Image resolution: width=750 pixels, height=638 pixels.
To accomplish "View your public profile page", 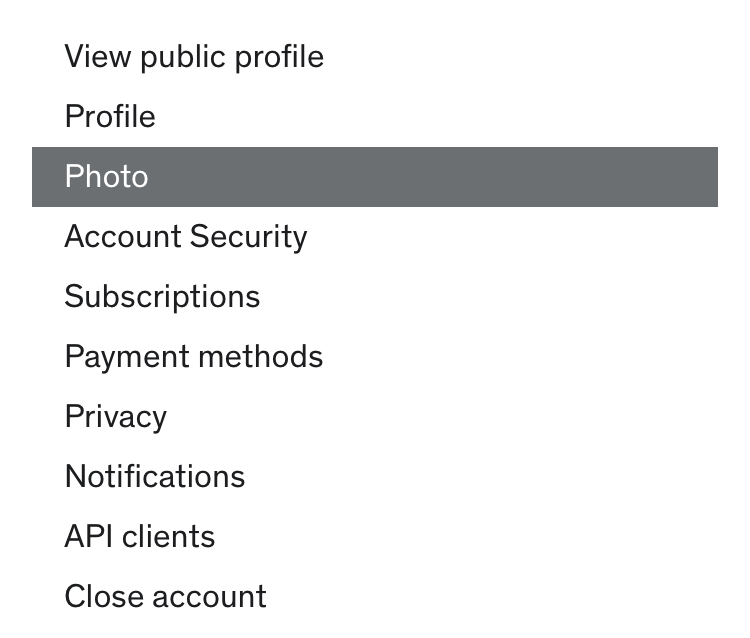I will [x=194, y=57].
